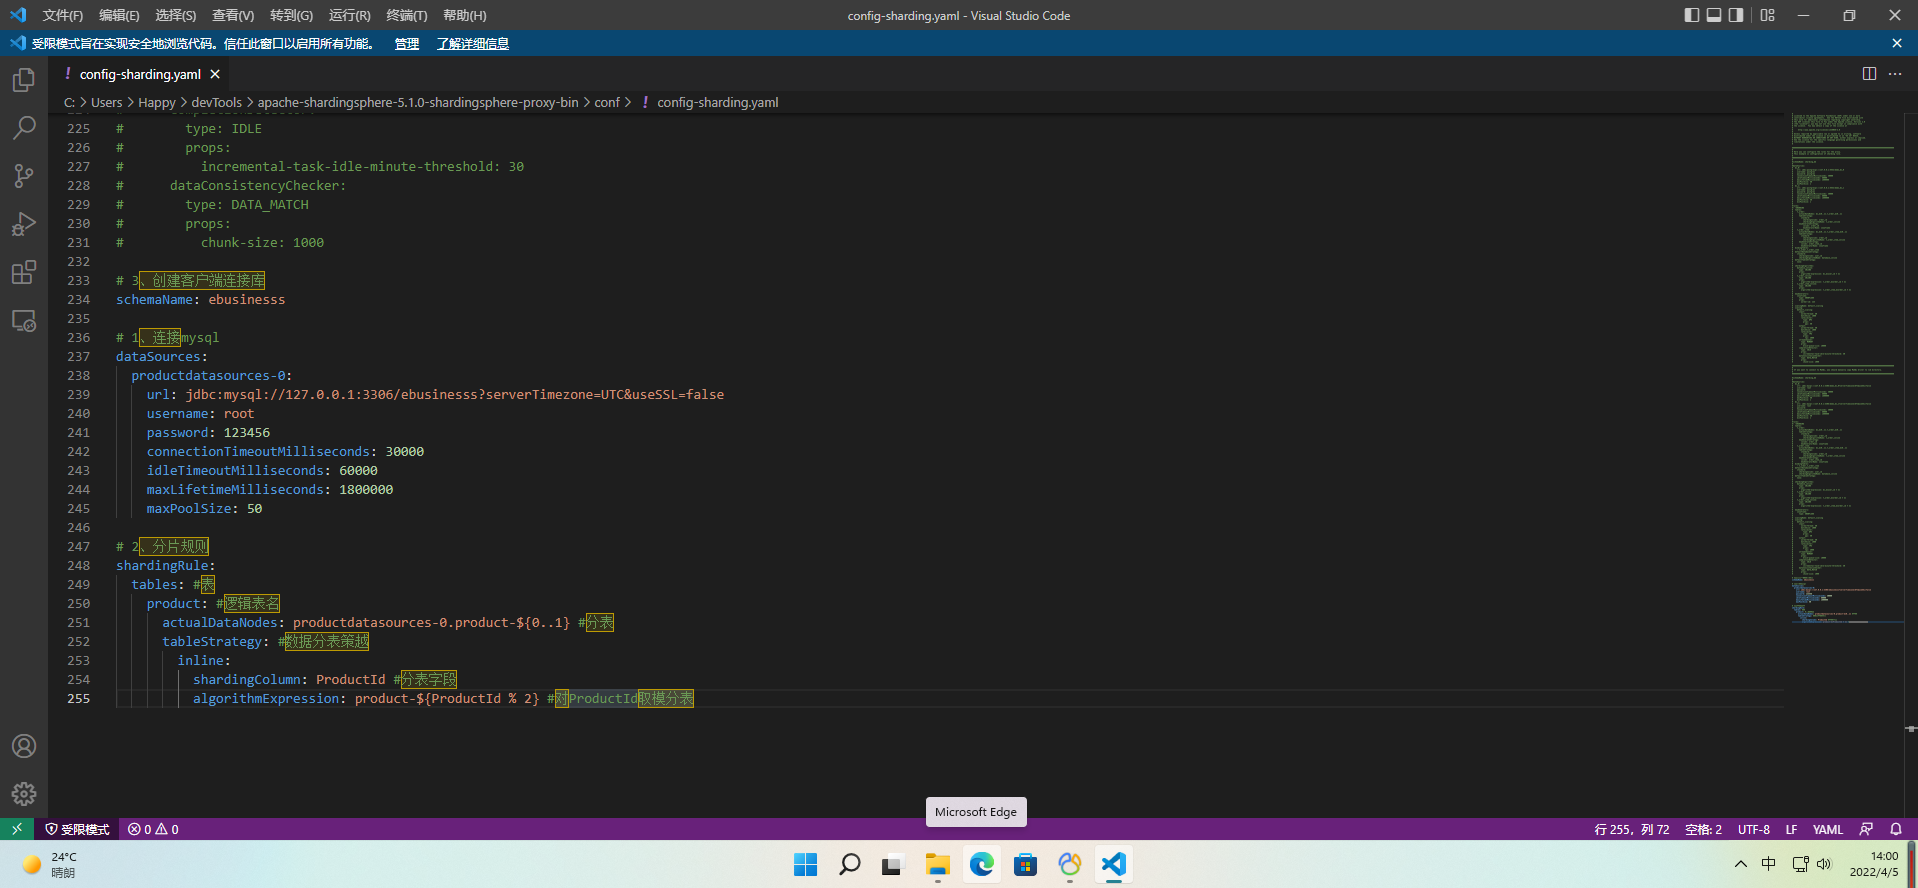Click line number 248 in gutter
The height and width of the screenshot is (888, 1918).
78,565
